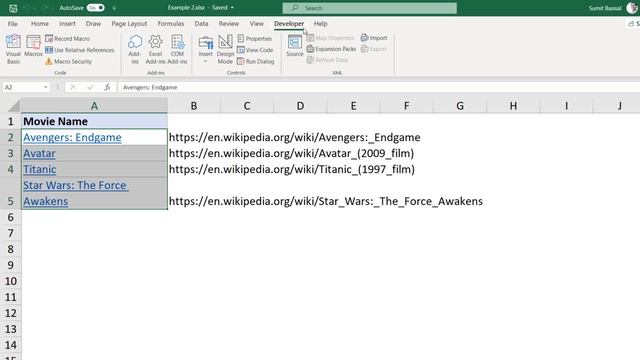
Task: Open Star Wars: The Force Awakens link
Action: [x=76, y=193]
